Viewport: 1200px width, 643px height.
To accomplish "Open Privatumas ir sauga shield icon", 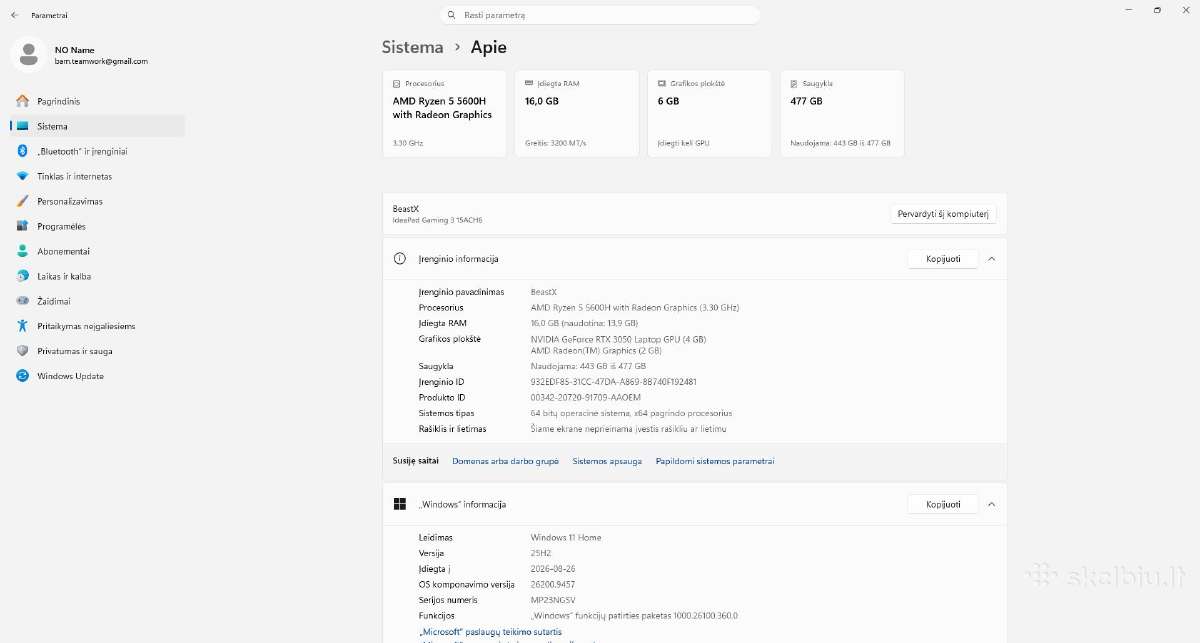I will (x=22, y=351).
